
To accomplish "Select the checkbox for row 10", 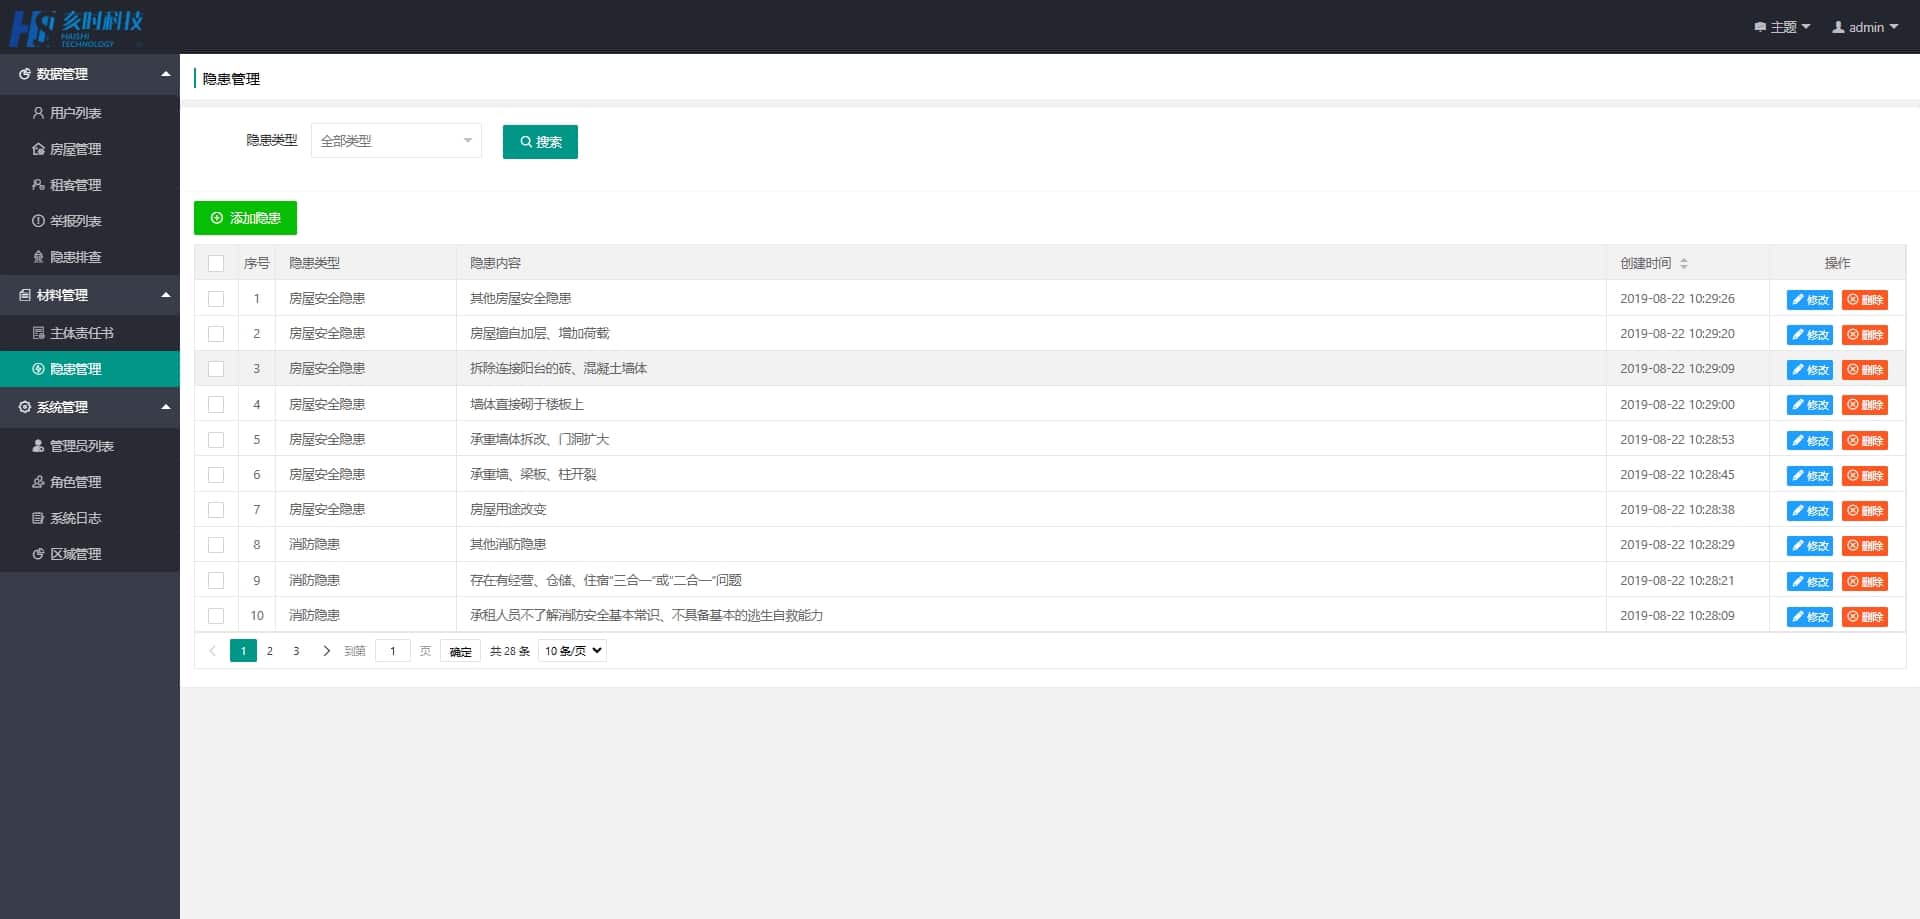I will pos(216,616).
